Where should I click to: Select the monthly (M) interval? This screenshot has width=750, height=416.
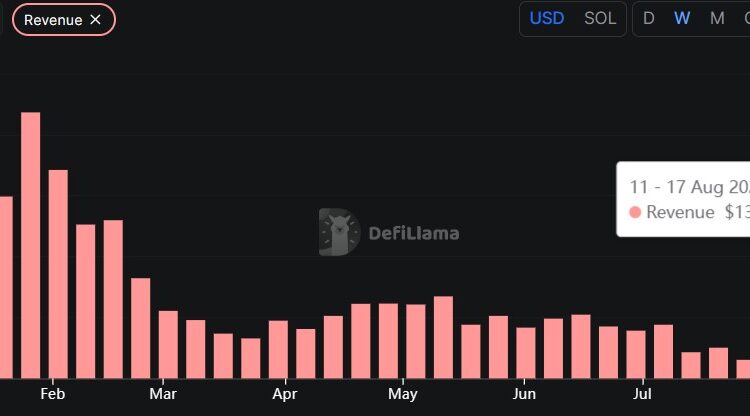pos(717,19)
